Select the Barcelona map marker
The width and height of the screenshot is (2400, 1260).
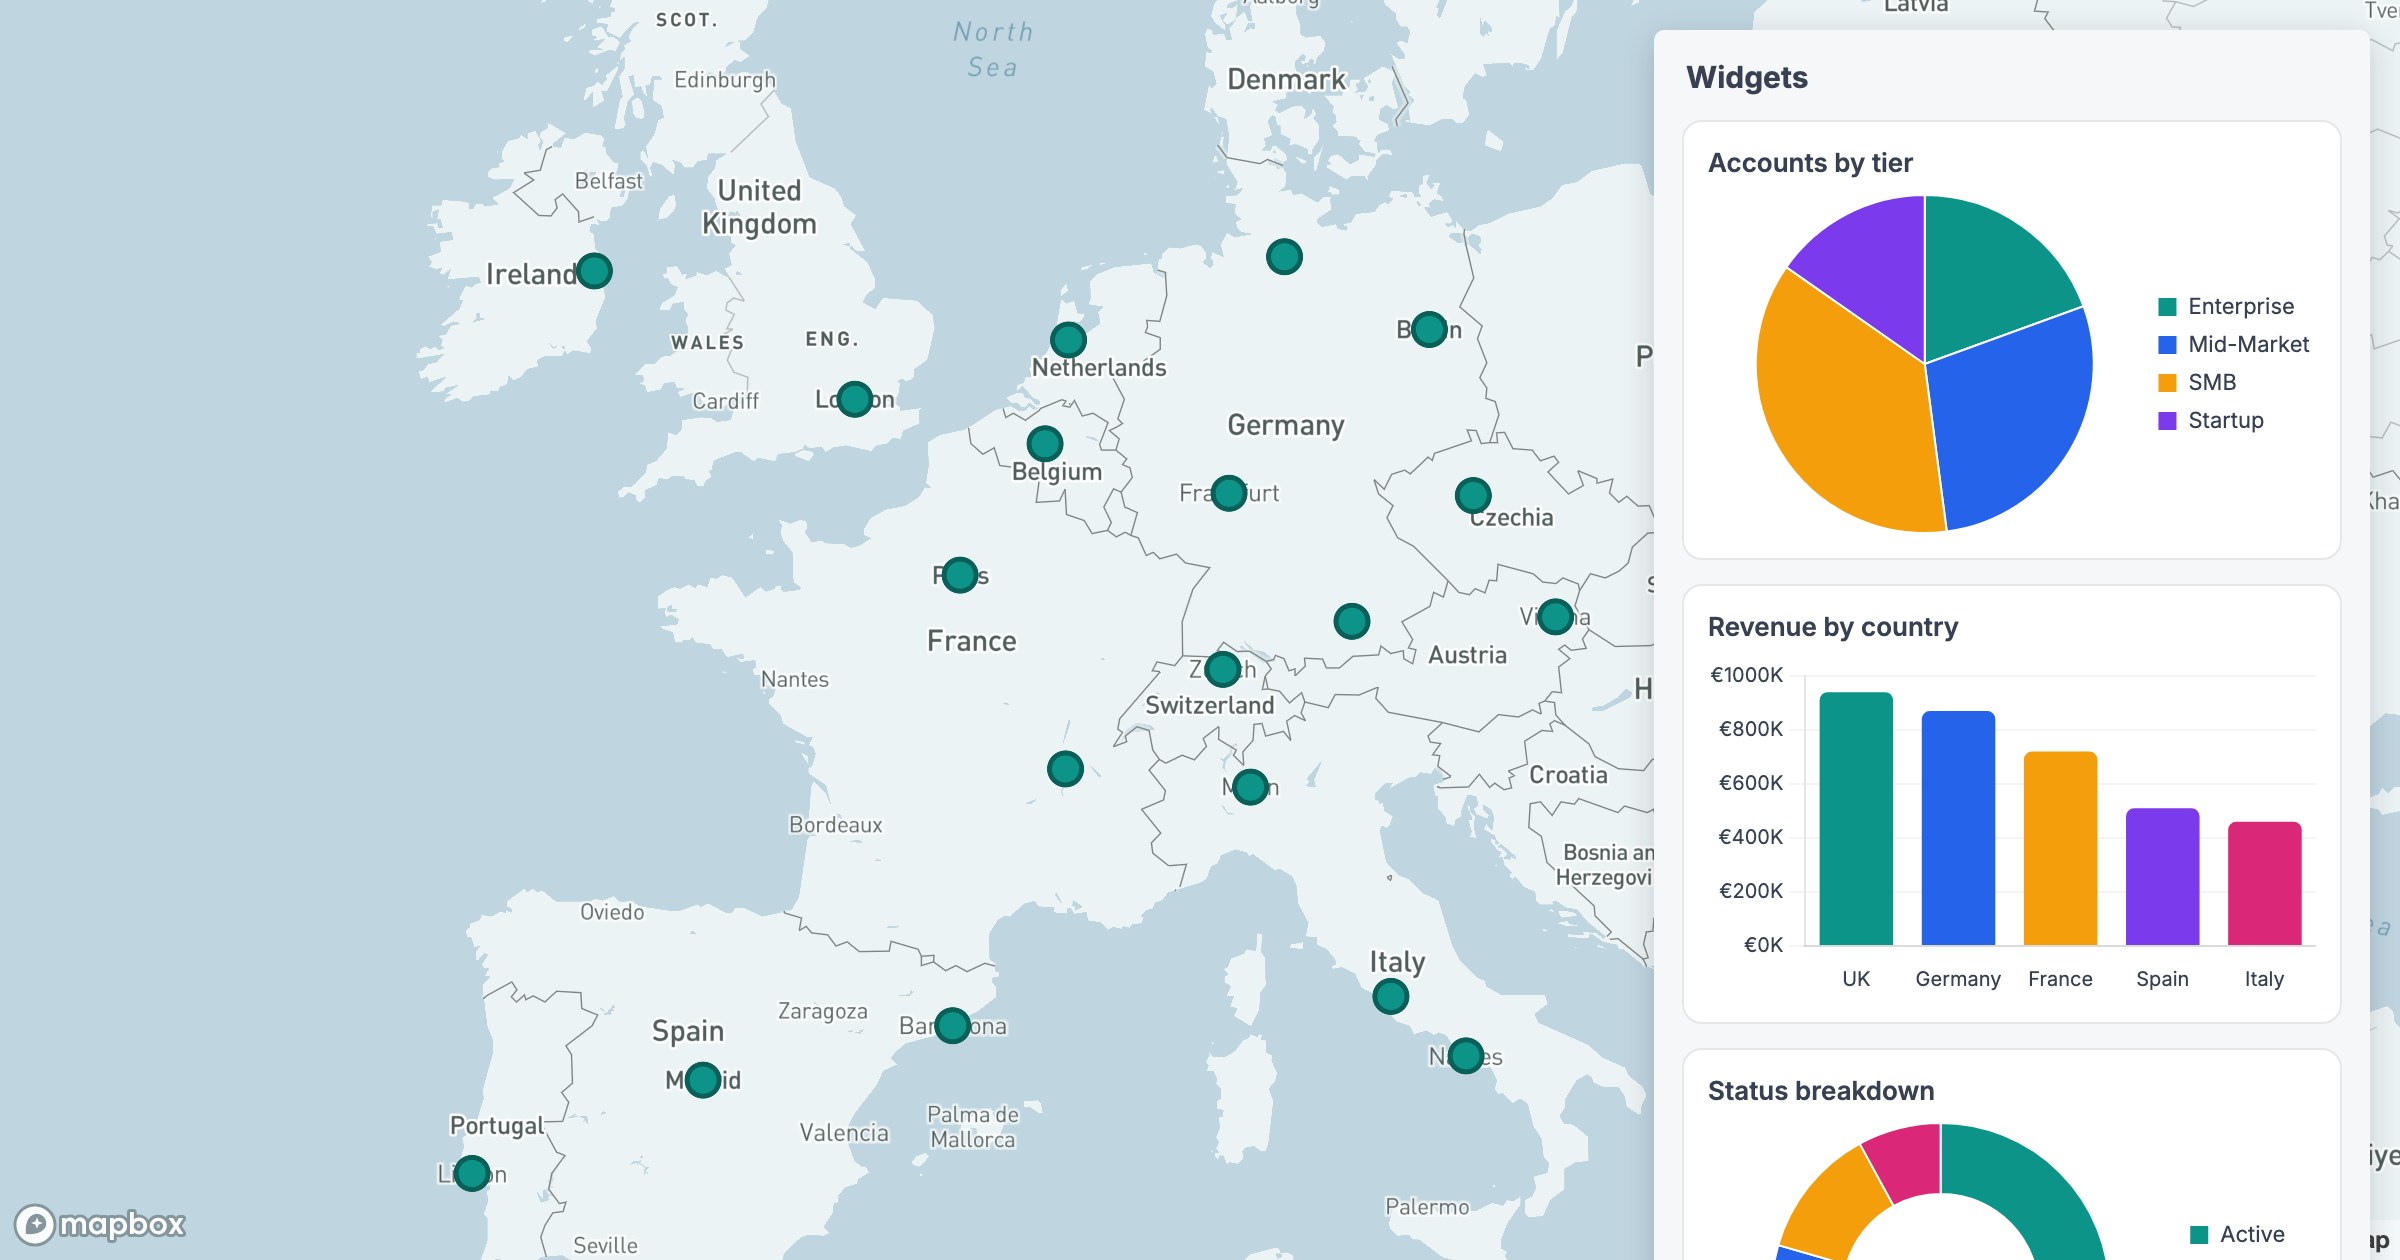(952, 1025)
